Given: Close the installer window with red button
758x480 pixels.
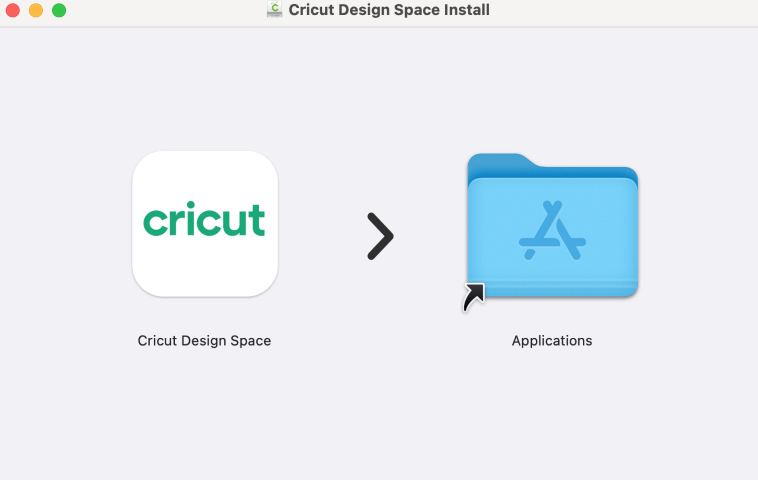Looking at the screenshot, I should 13,10.
